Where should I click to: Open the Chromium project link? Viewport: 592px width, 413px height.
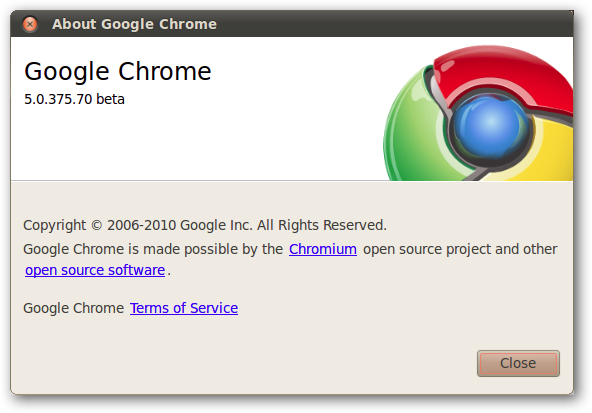click(323, 249)
